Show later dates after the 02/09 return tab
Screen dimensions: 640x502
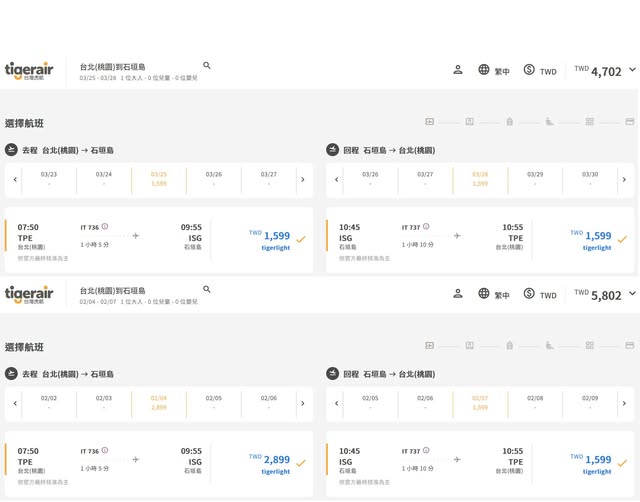click(x=623, y=404)
